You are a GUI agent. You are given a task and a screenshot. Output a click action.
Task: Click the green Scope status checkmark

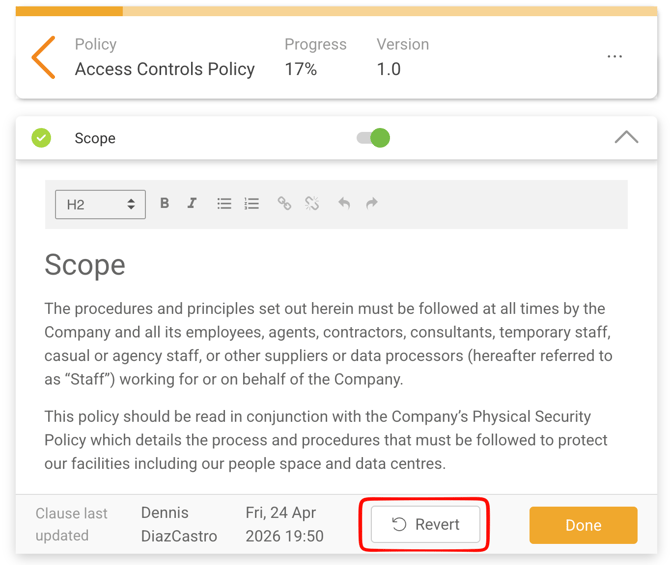coord(41,138)
